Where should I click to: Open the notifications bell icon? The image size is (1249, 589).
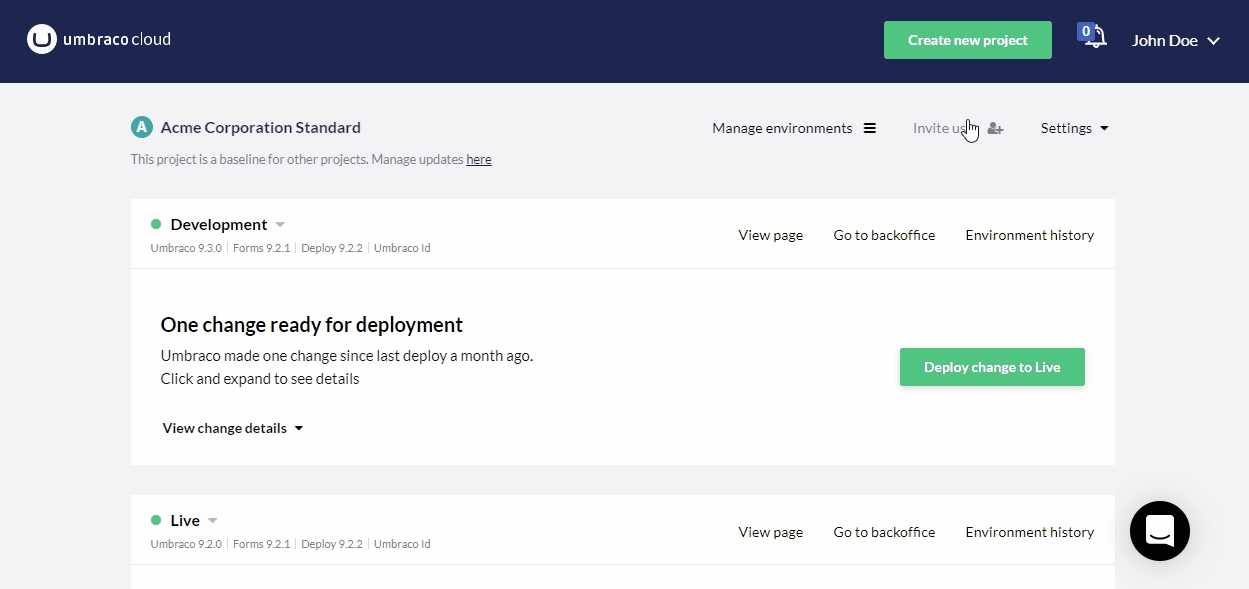point(1096,39)
